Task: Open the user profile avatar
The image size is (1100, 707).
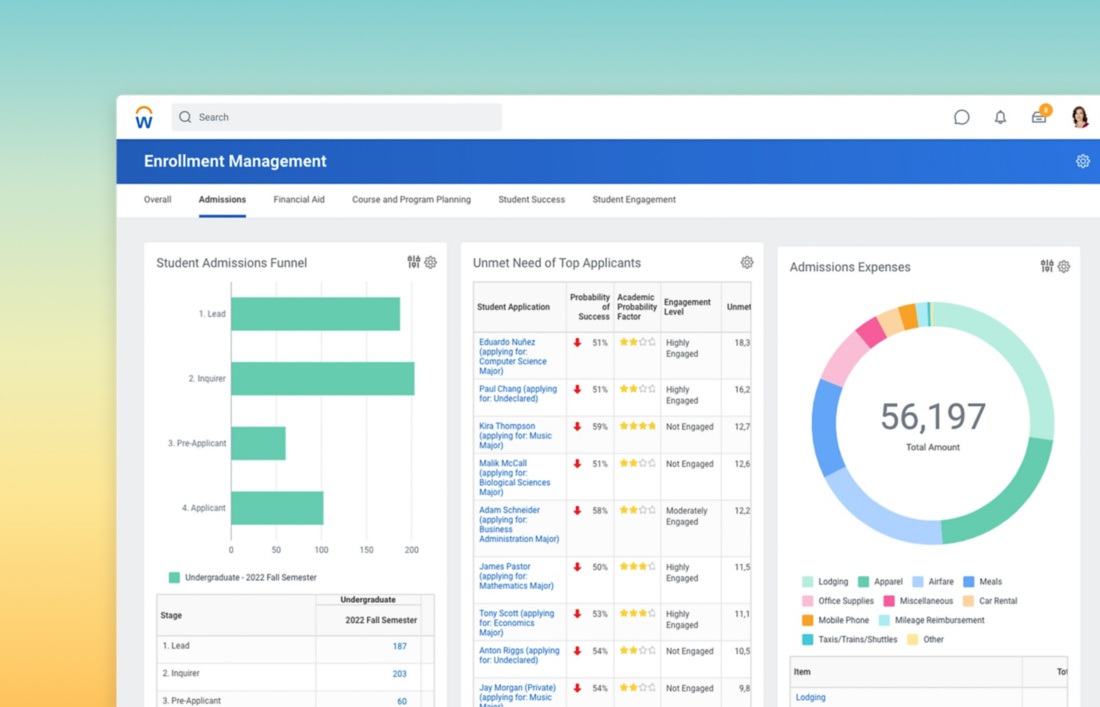Action: tap(1079, 117)
